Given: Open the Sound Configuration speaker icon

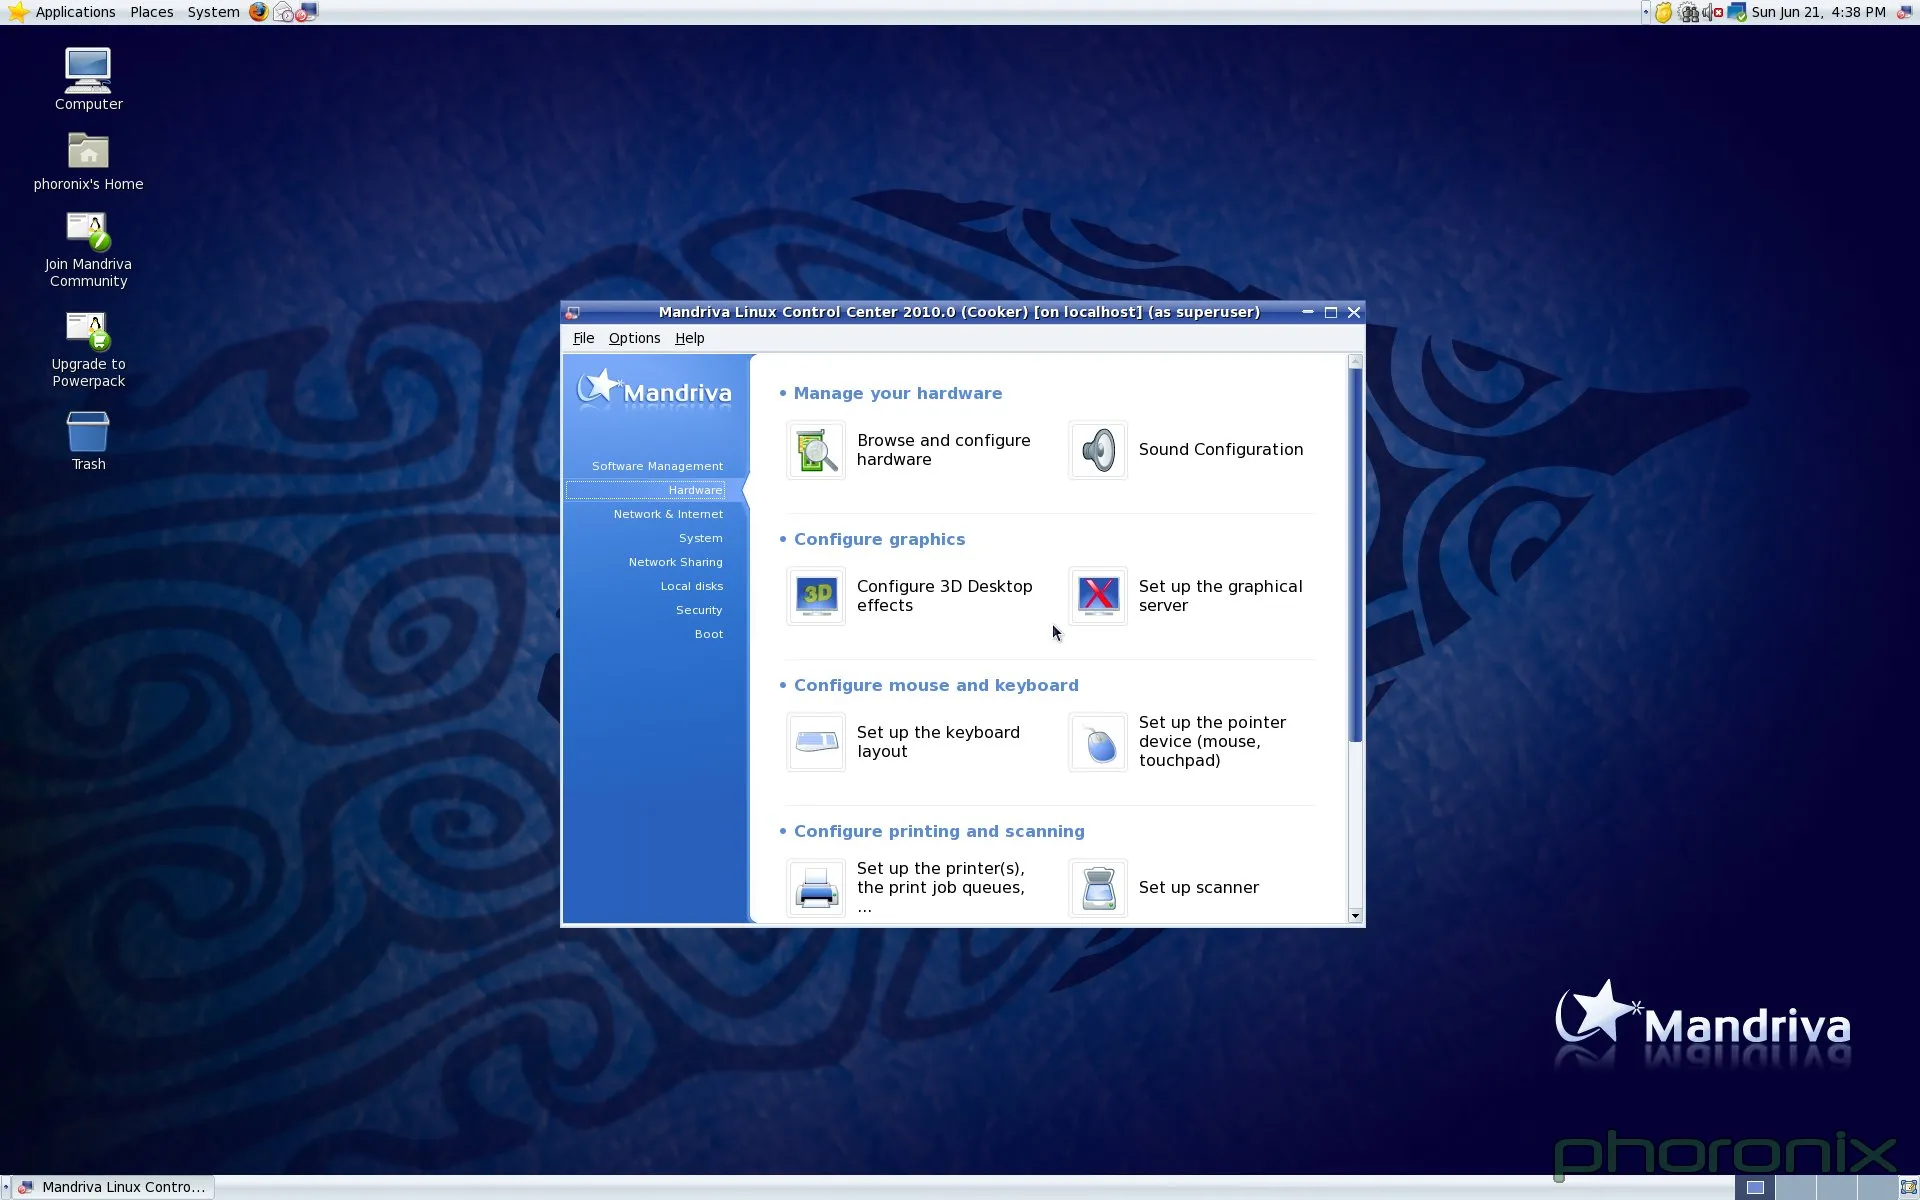Looking at the screenshot, I should 1098,451.
